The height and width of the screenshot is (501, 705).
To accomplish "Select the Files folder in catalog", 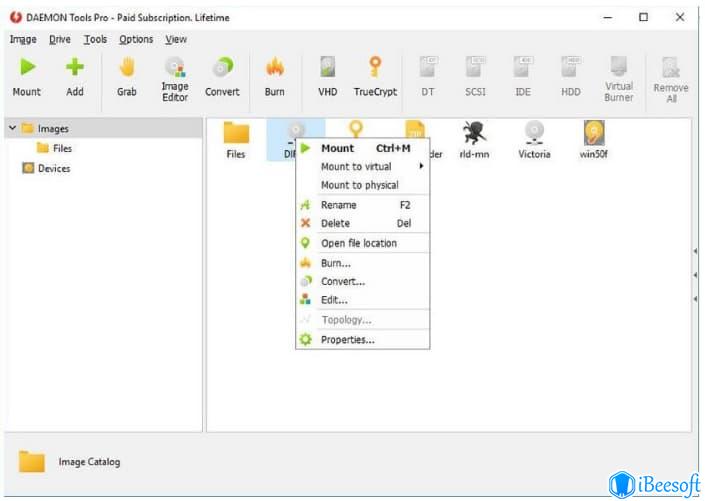I will coord(236,140).
